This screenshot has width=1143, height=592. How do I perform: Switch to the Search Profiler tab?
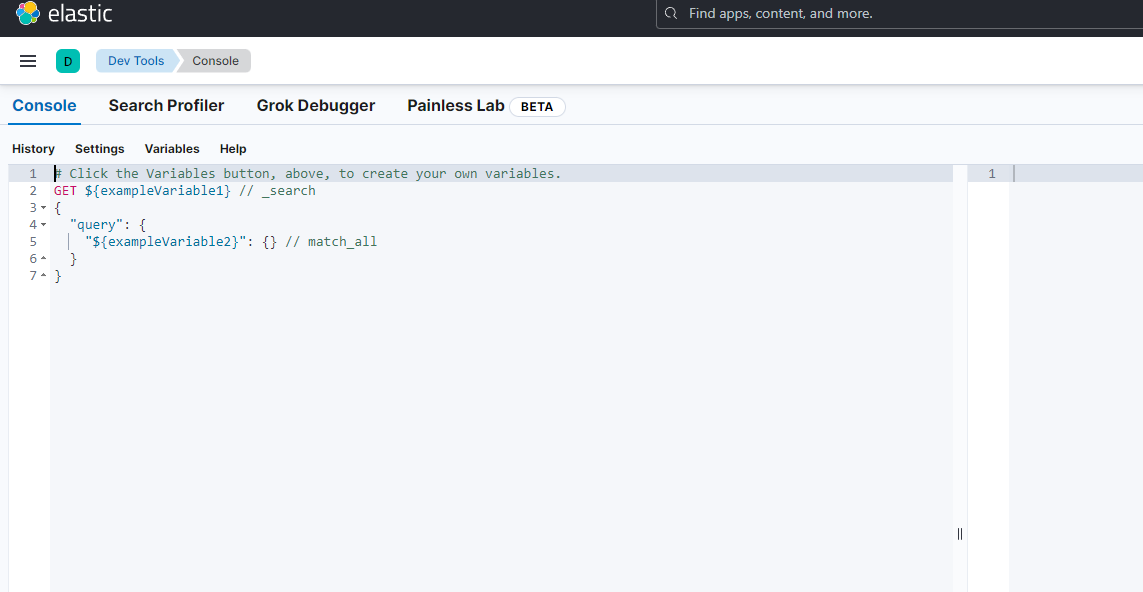(x=166, y=106)
